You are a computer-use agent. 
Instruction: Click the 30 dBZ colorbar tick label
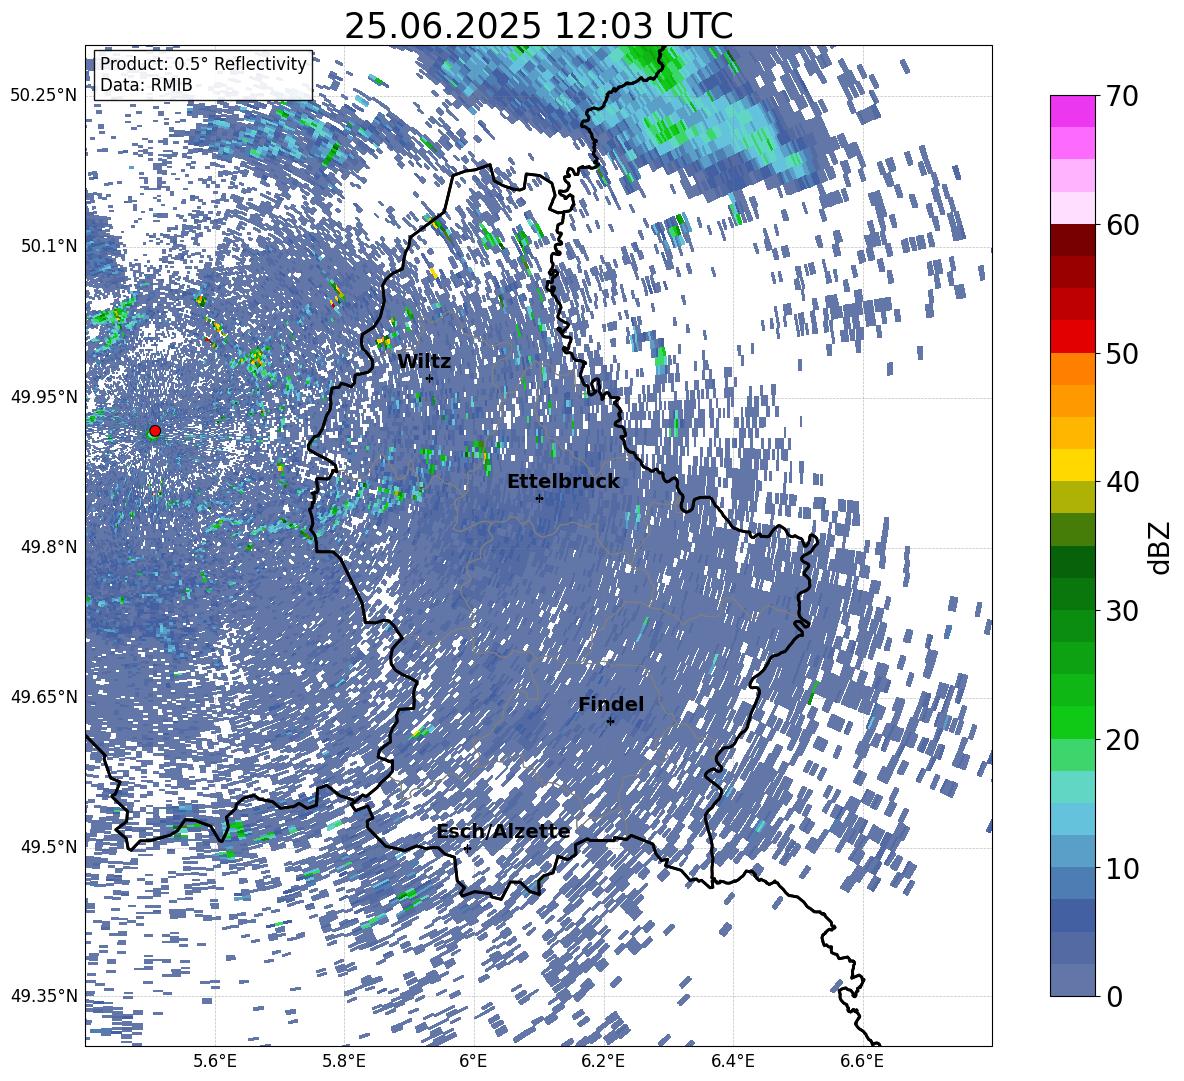1122,610
